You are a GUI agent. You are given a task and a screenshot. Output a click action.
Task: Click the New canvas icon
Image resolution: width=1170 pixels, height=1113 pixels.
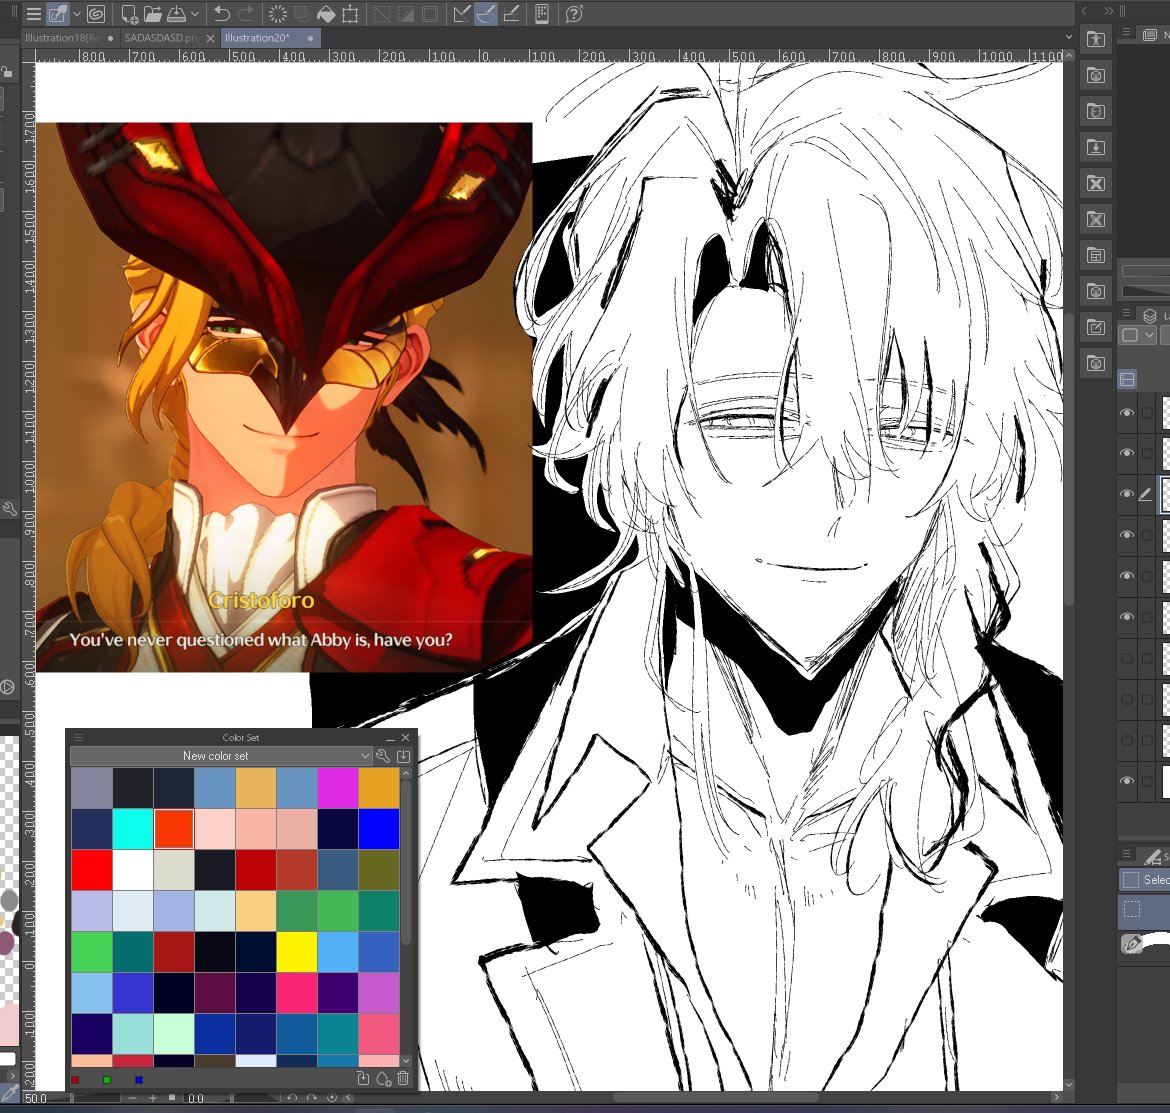pos(129,14)
